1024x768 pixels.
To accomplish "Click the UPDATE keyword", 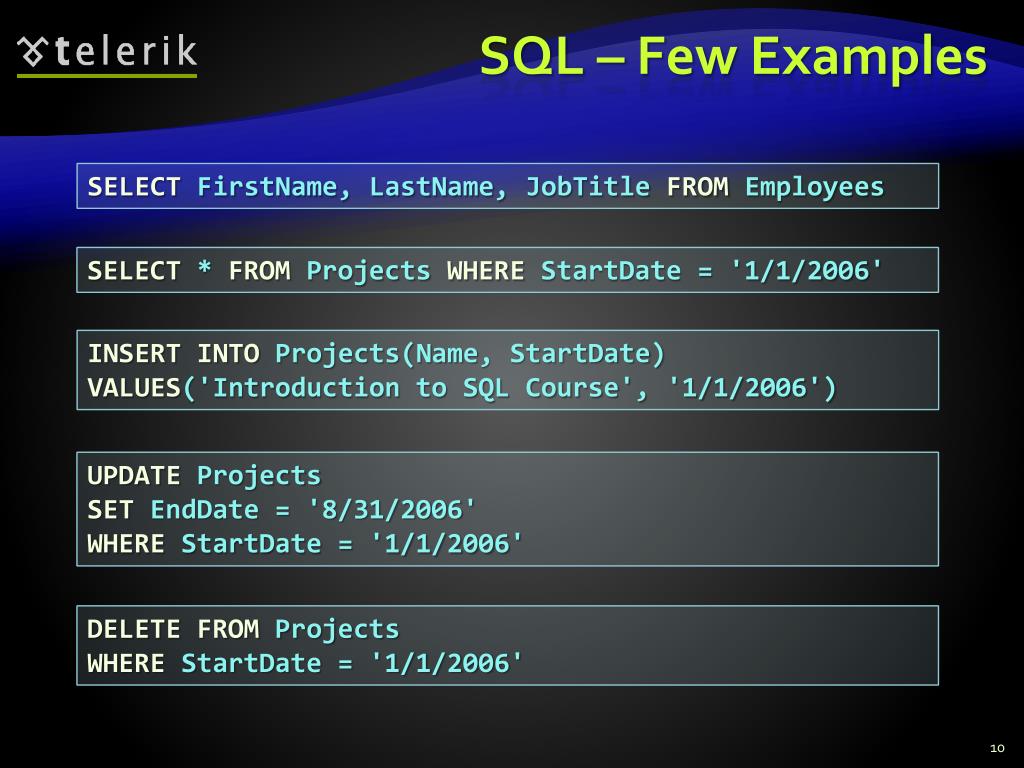I will 134,475.
